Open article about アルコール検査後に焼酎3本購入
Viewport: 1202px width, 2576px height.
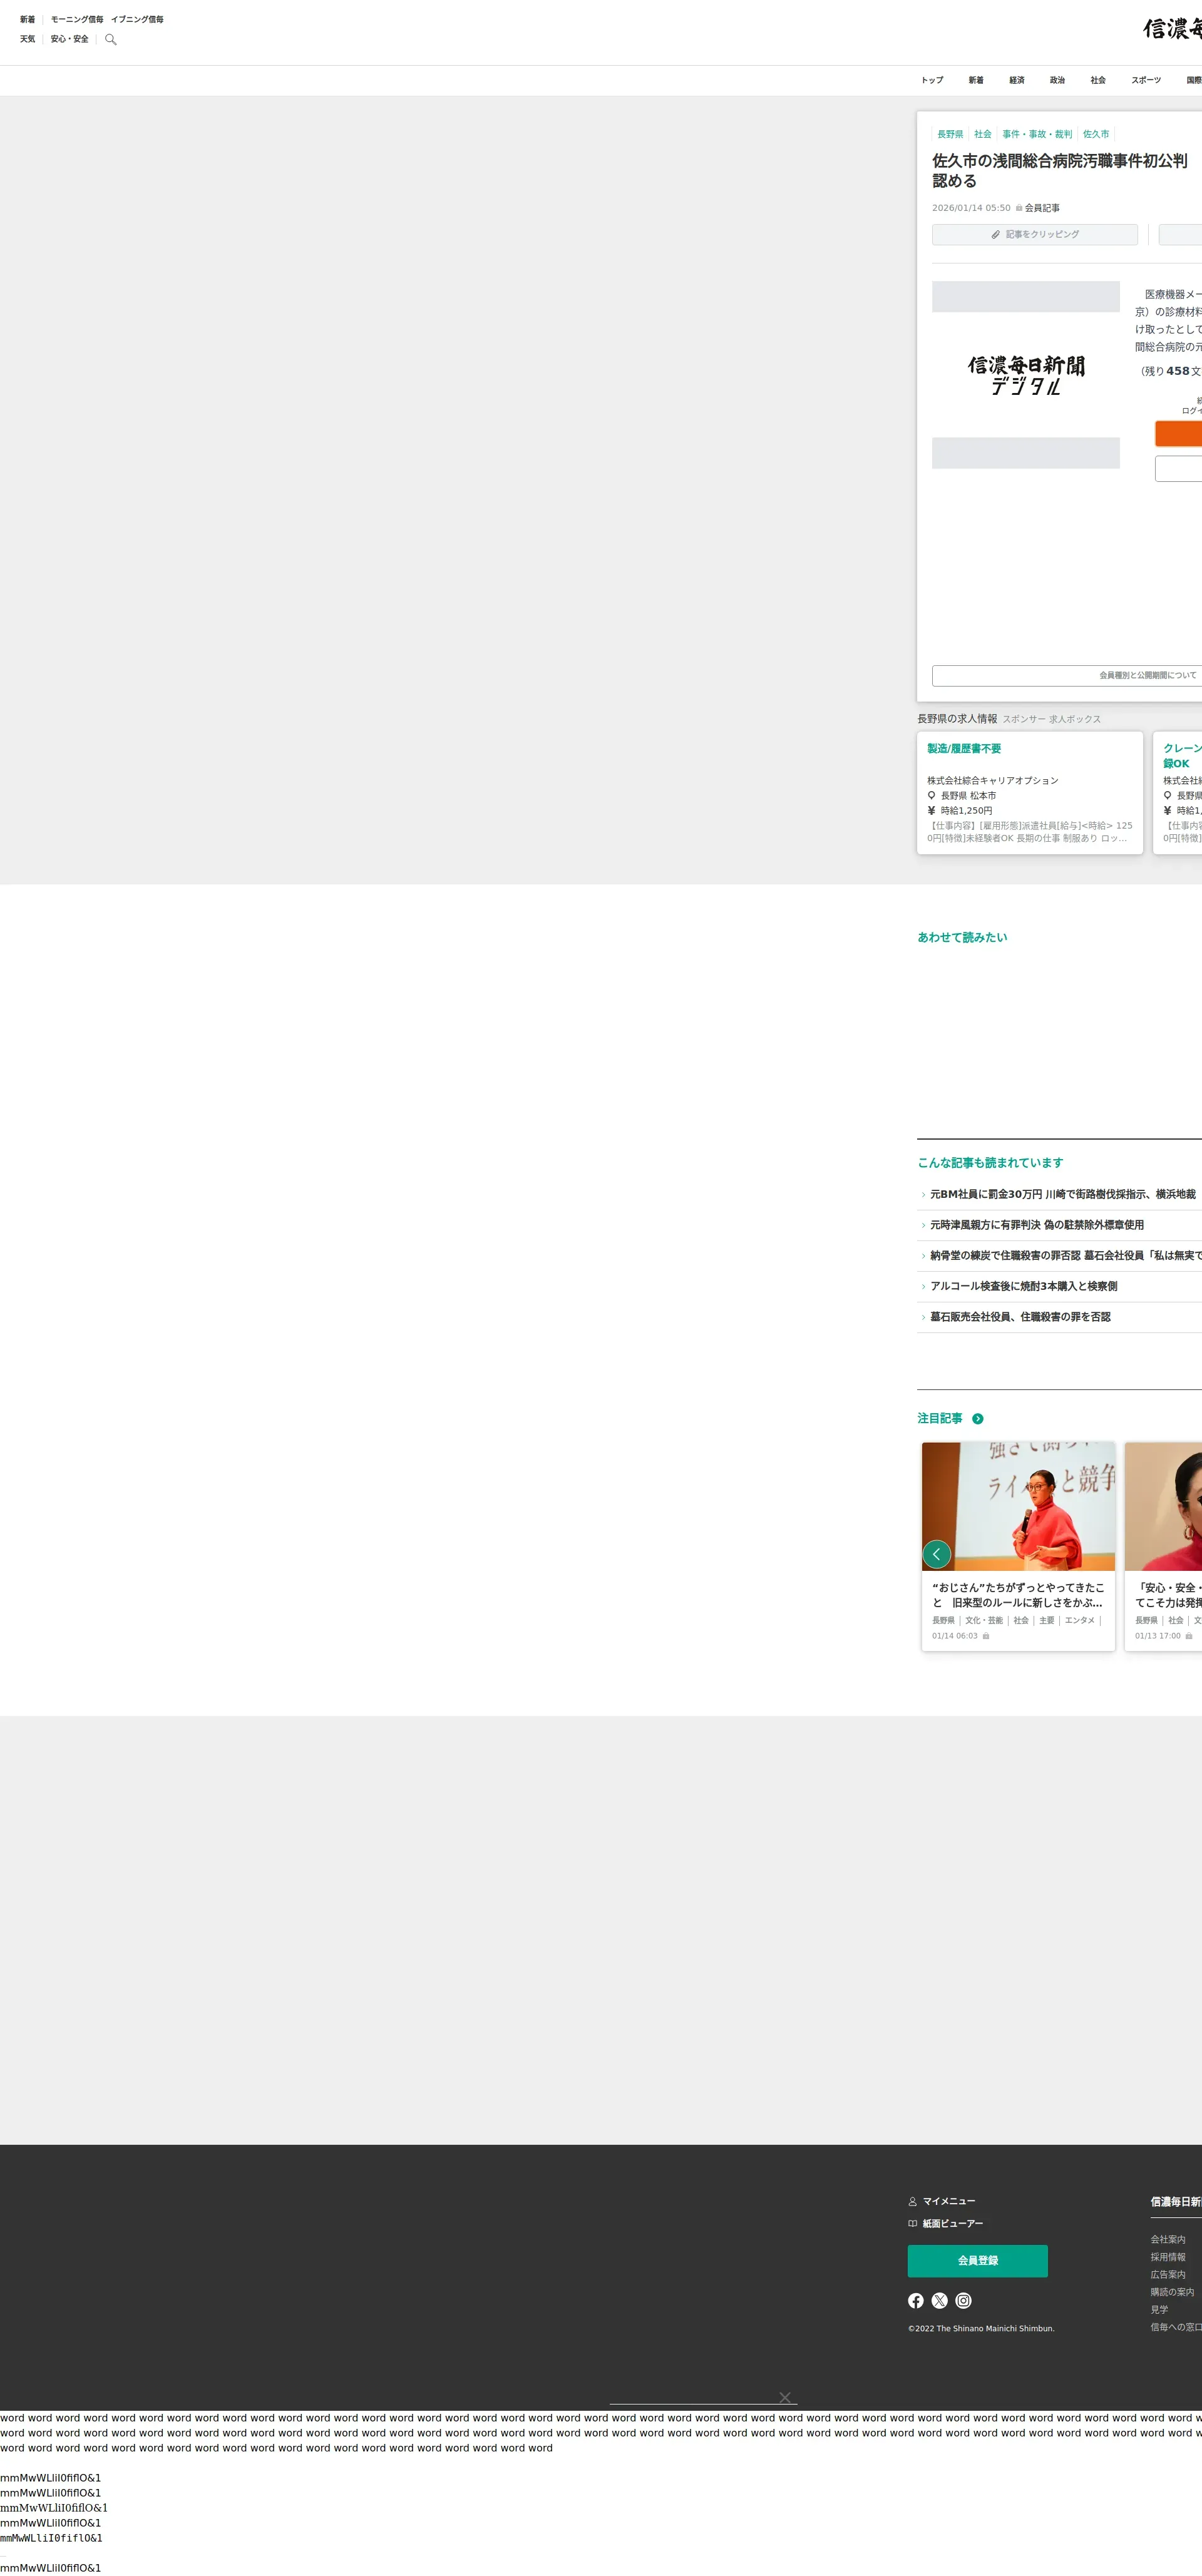coord(1023,1286)
